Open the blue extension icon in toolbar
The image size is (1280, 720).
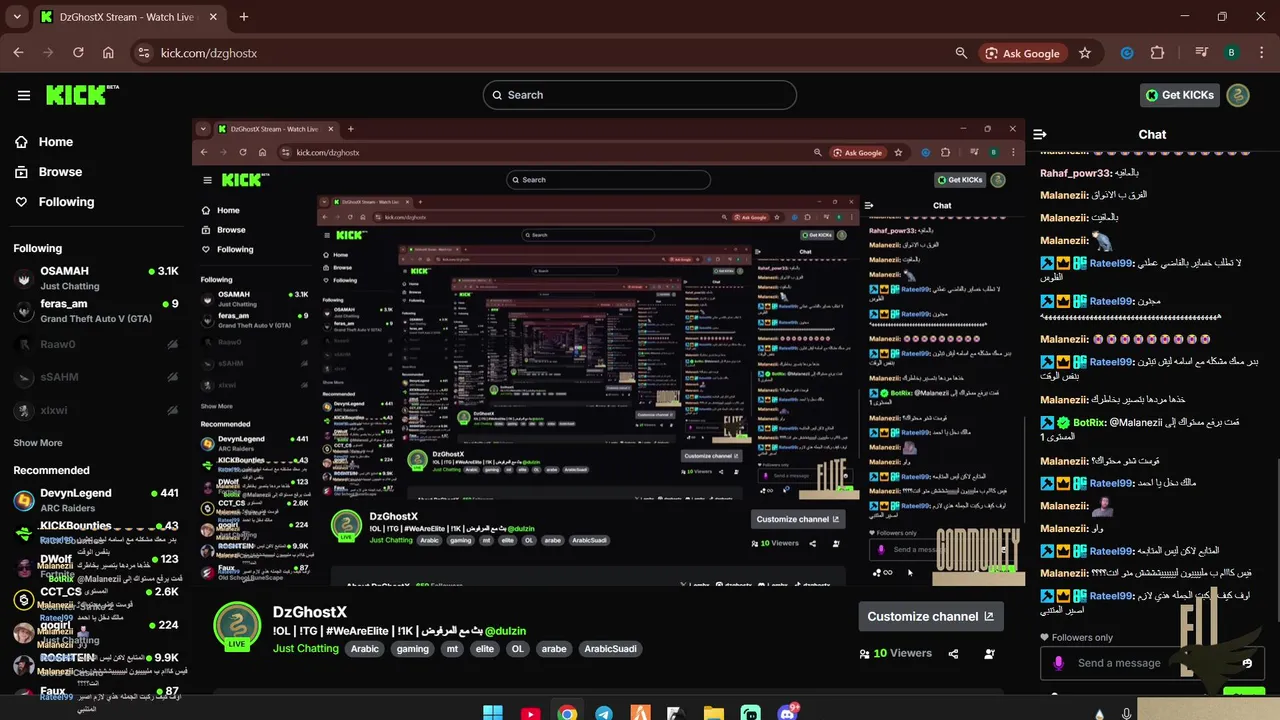click(1127, 53)
